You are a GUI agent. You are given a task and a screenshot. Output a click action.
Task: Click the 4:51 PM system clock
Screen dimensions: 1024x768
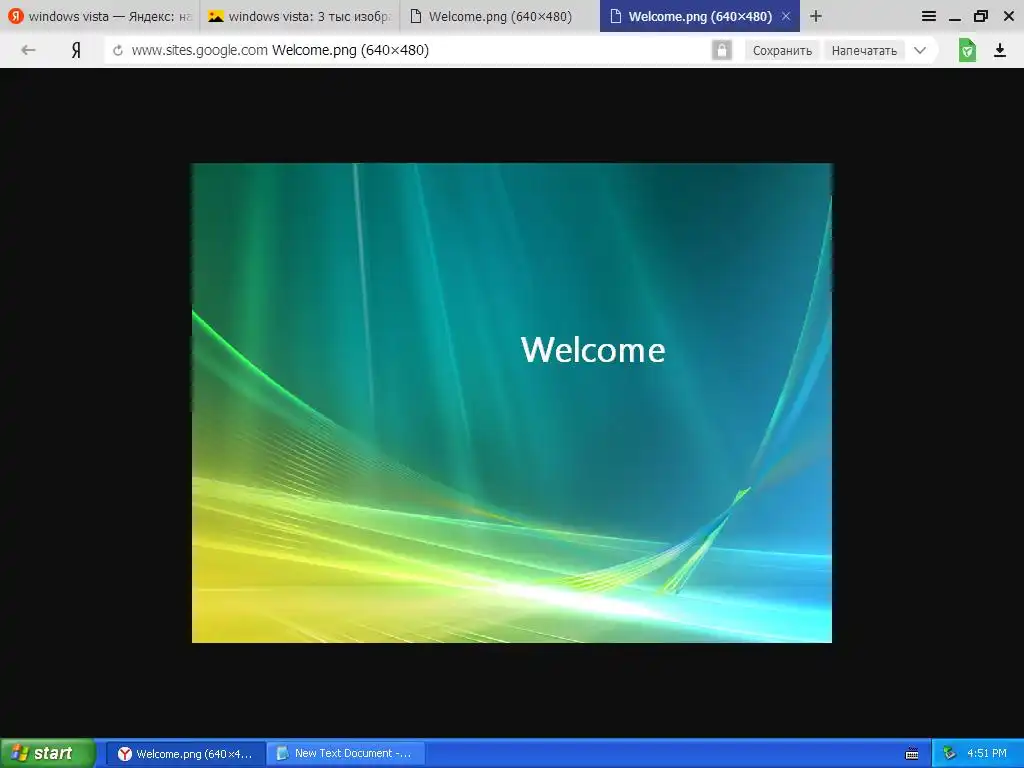[987, 754]
